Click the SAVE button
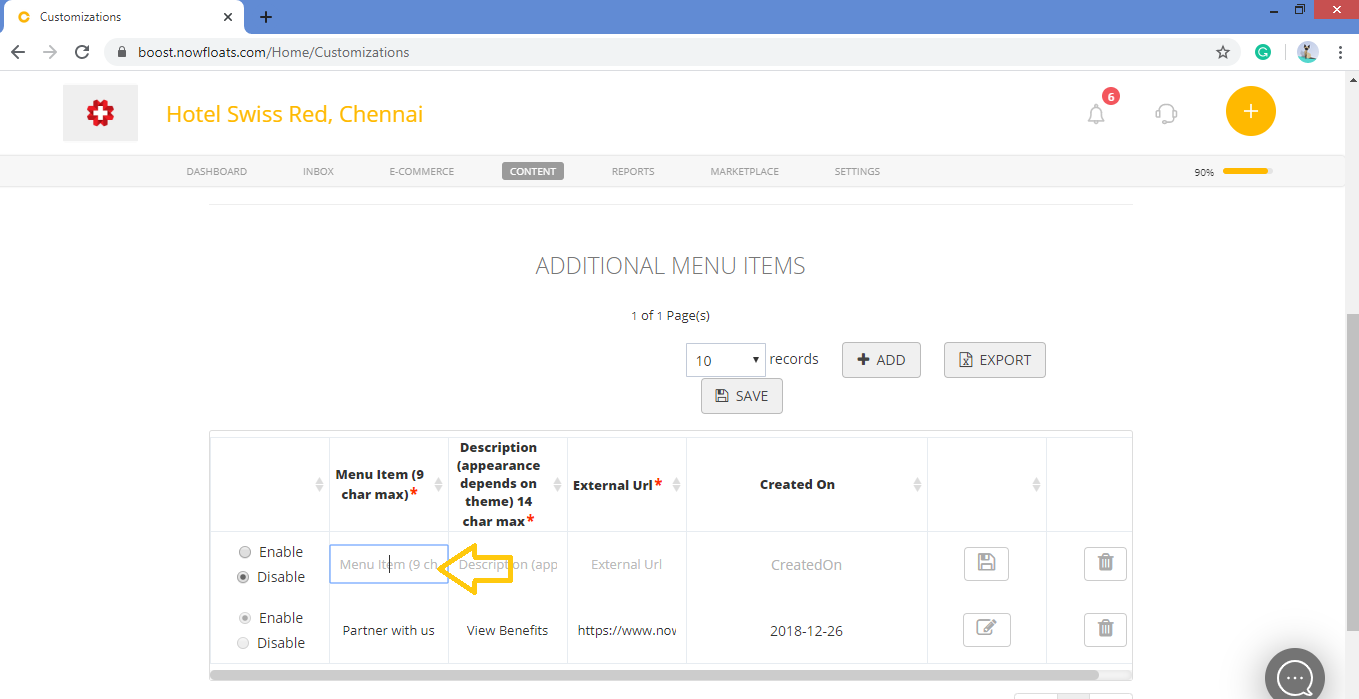The width and height of the screenshot is (1359, 699). click(742, 396)
